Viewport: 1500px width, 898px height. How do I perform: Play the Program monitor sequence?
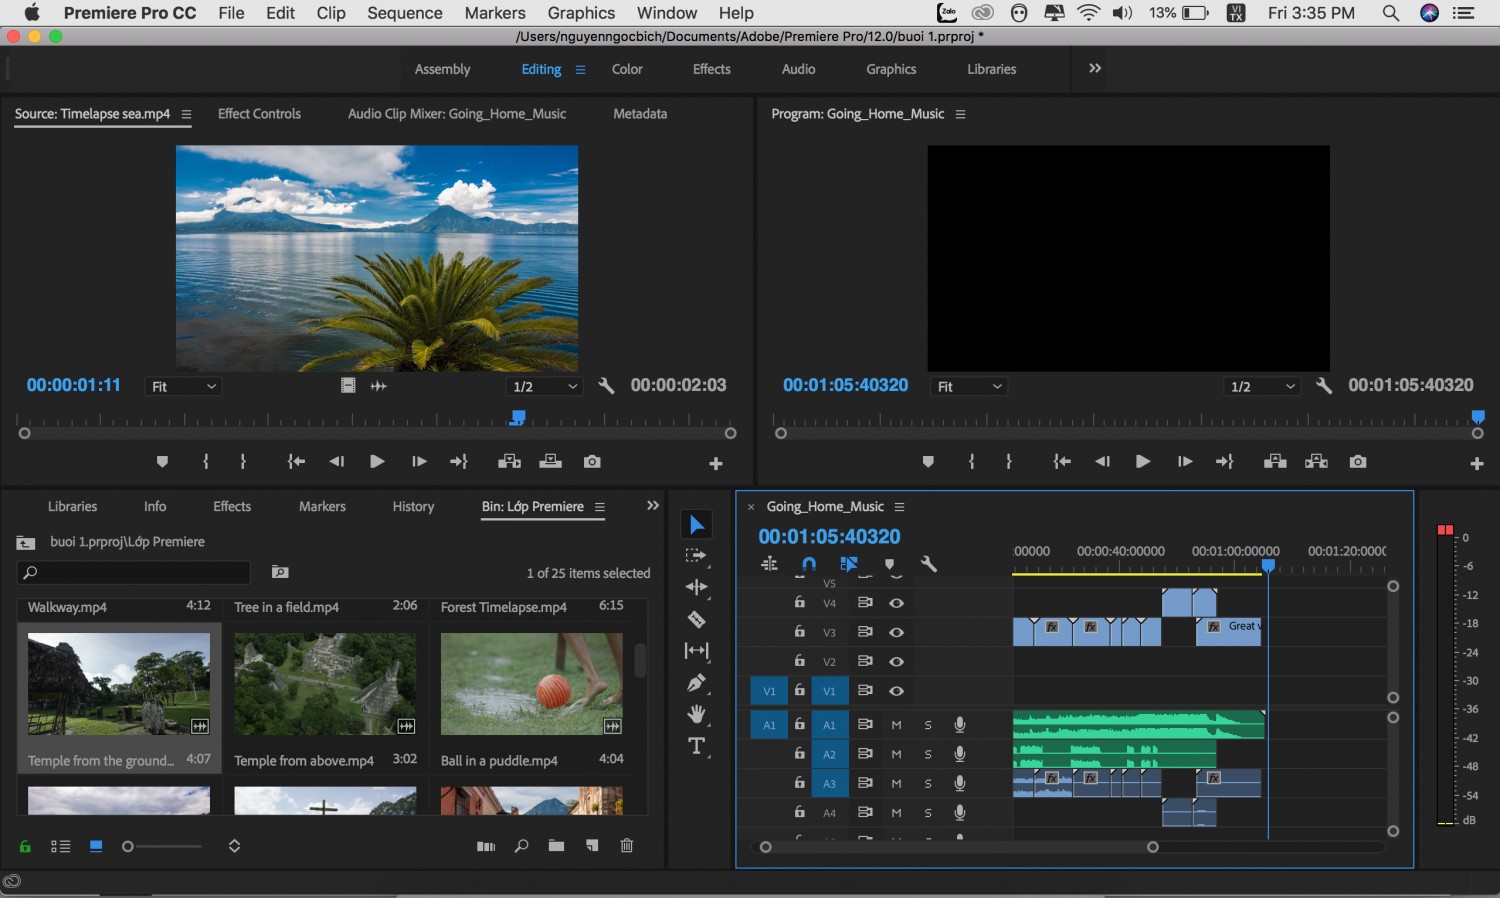tap(1142, 461)
